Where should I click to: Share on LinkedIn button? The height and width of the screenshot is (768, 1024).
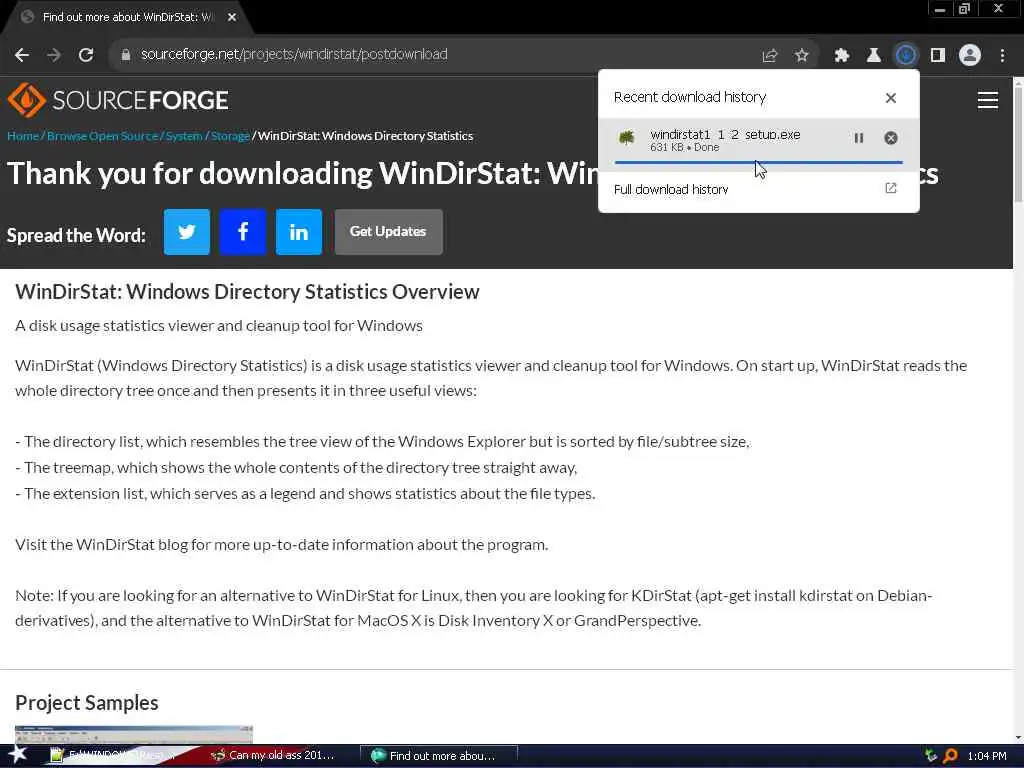click(299, 232)
